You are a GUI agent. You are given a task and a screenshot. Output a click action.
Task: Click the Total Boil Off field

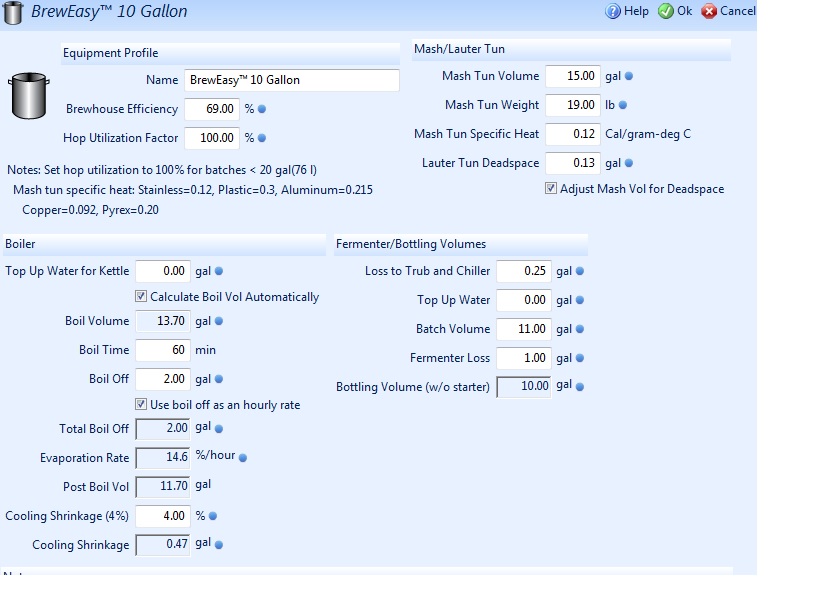[163, 429]
